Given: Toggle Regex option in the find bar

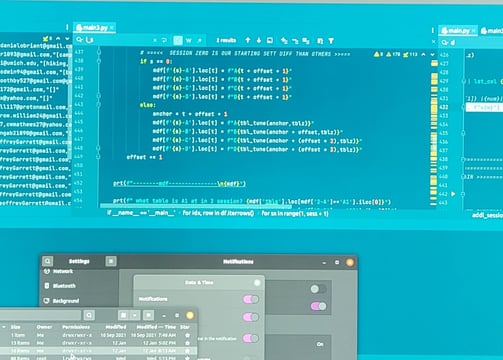Looking at the screenshot, I should tap(199, 40).
